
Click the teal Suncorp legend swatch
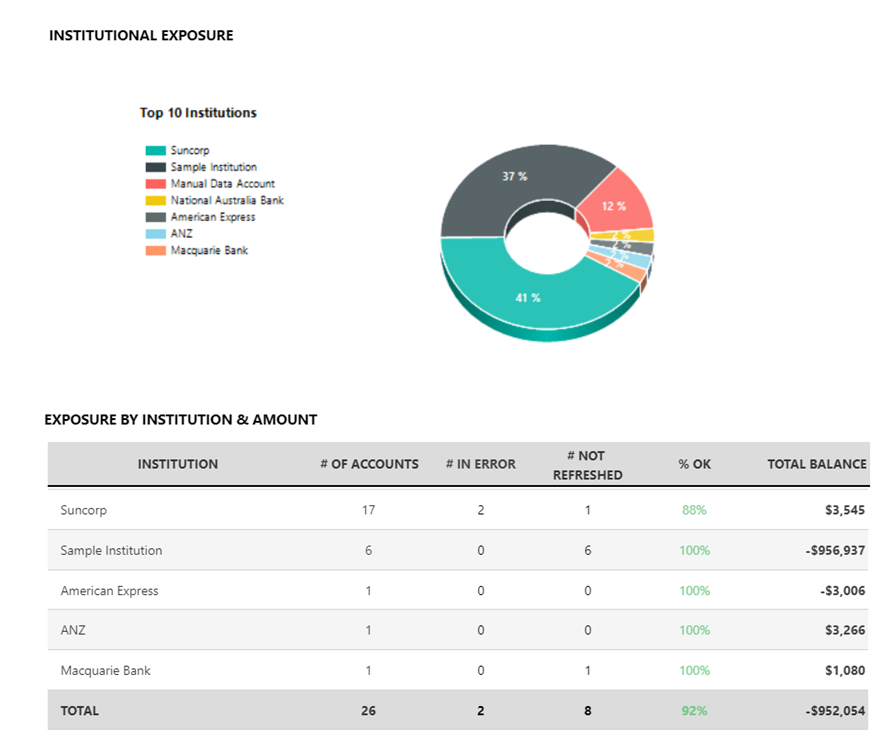[x=155, y=151]
